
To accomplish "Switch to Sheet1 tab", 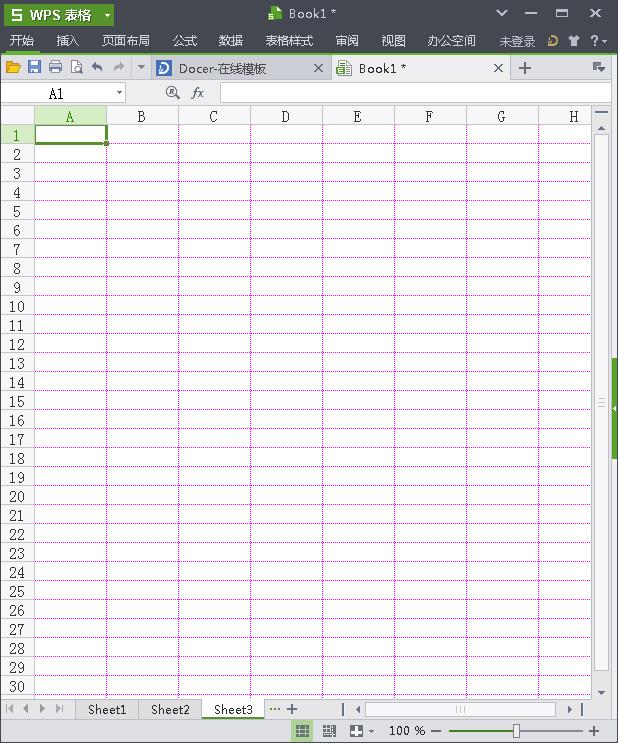I will point(107,709).
